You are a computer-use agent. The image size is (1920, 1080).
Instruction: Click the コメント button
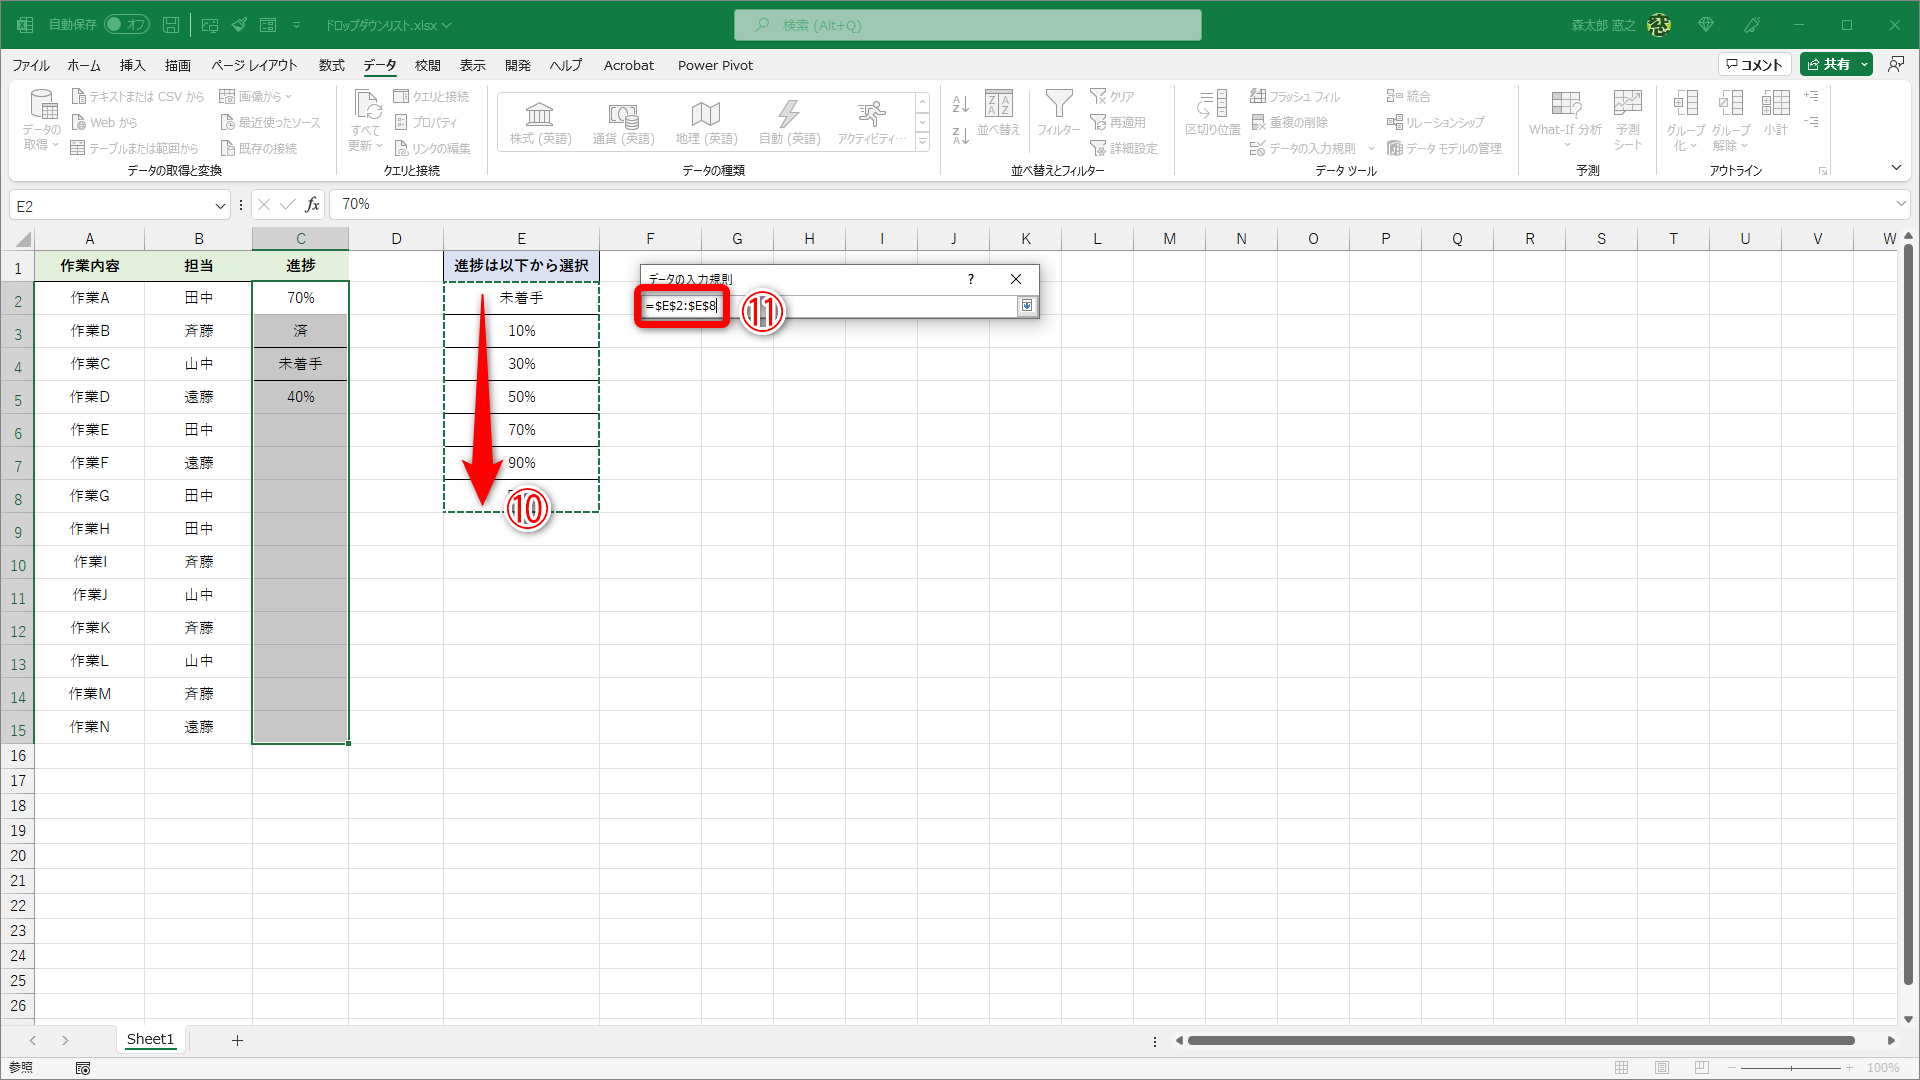(x=1754, y=64)
